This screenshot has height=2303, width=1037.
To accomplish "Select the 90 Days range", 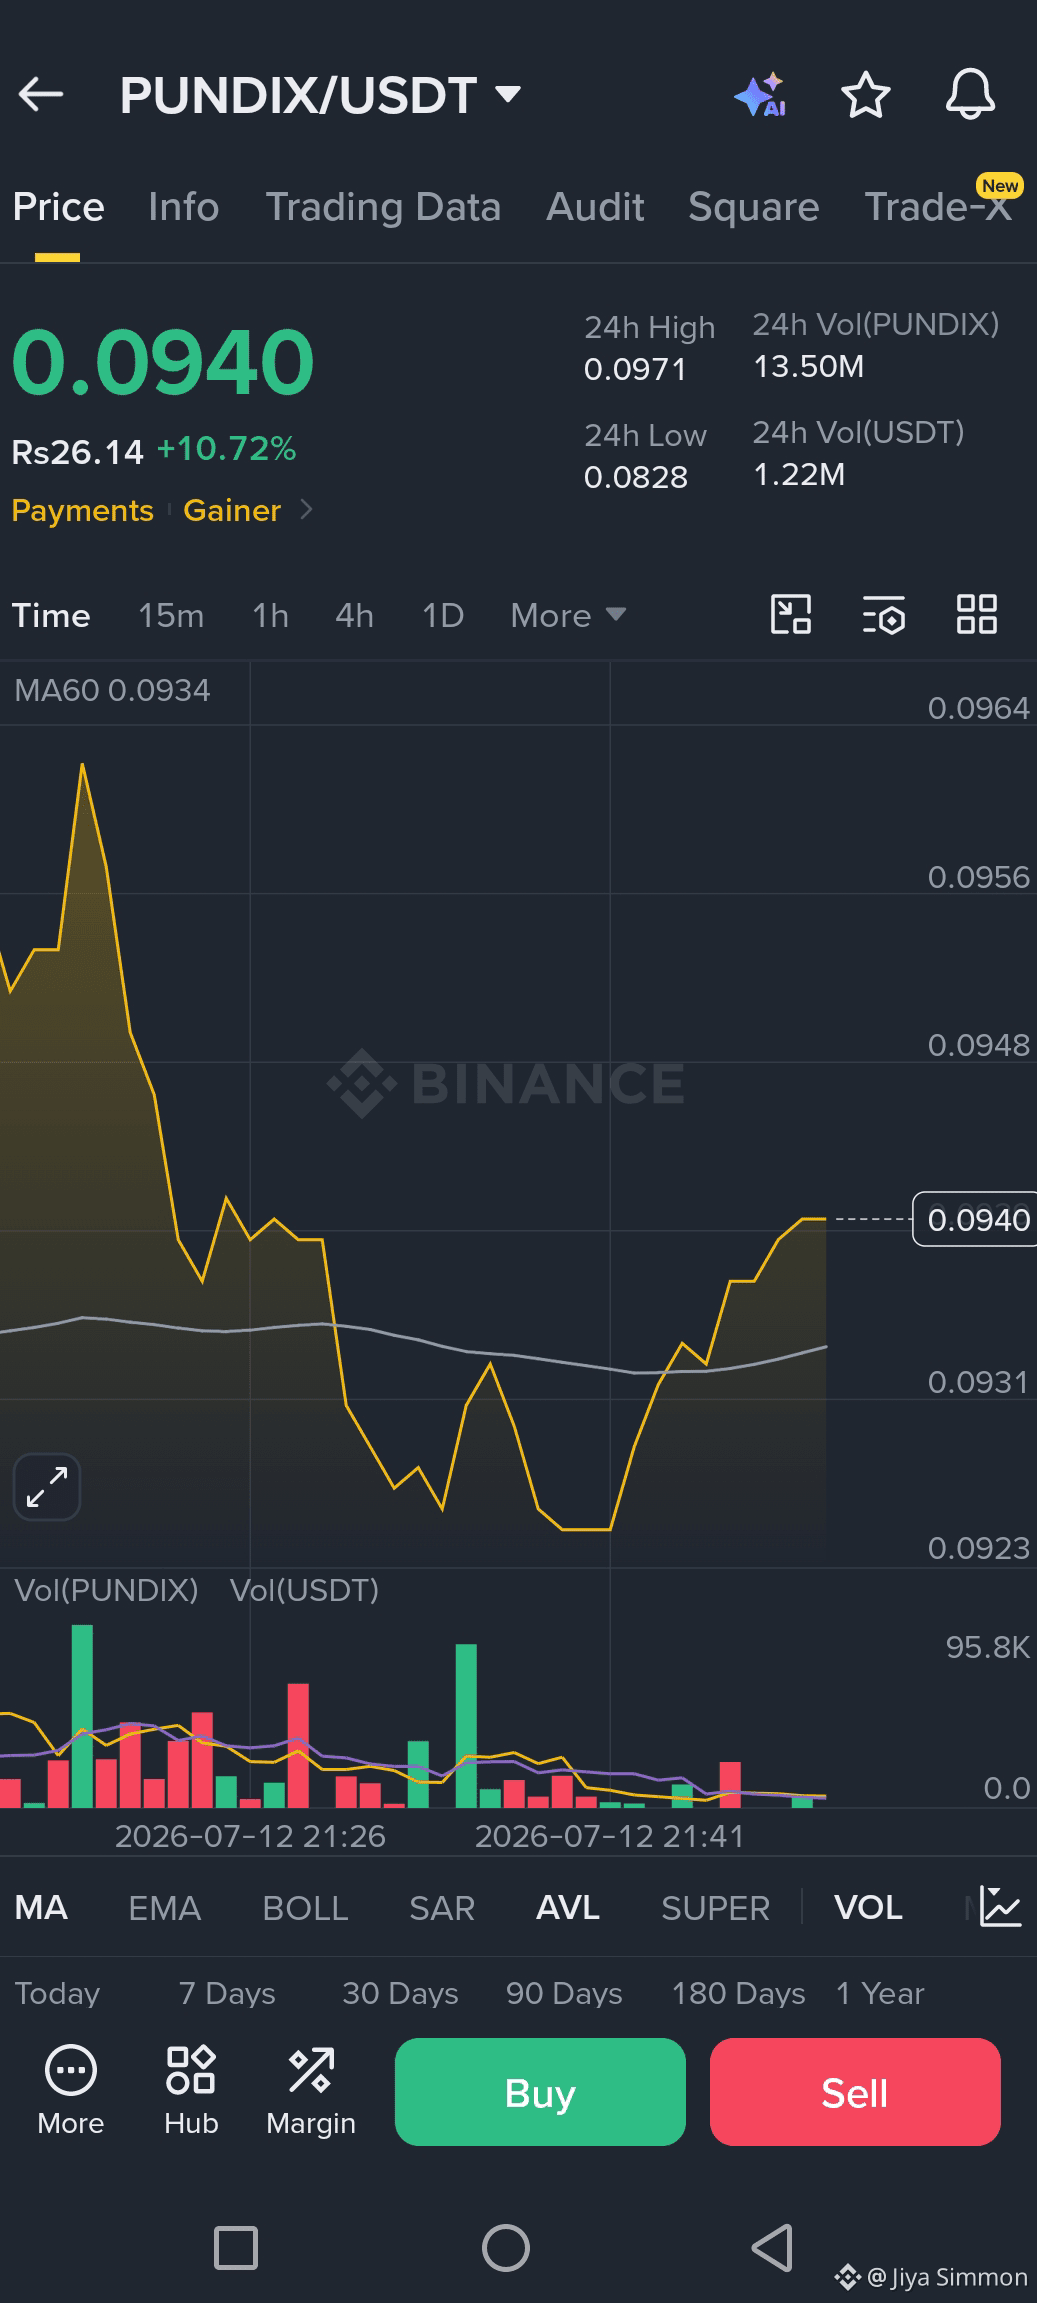I will click(564, 1993).
